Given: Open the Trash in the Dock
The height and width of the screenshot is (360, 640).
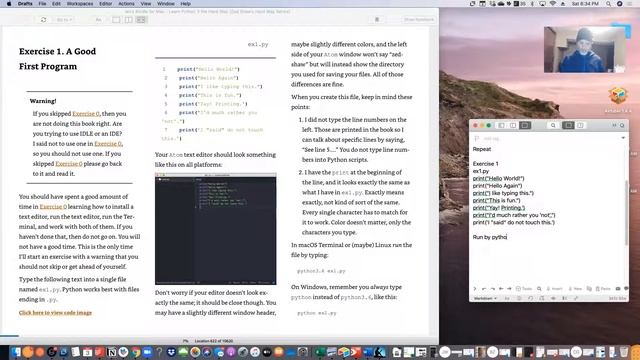Looking at the screenshot, I should pyautogui.click(x=624, y=352).
